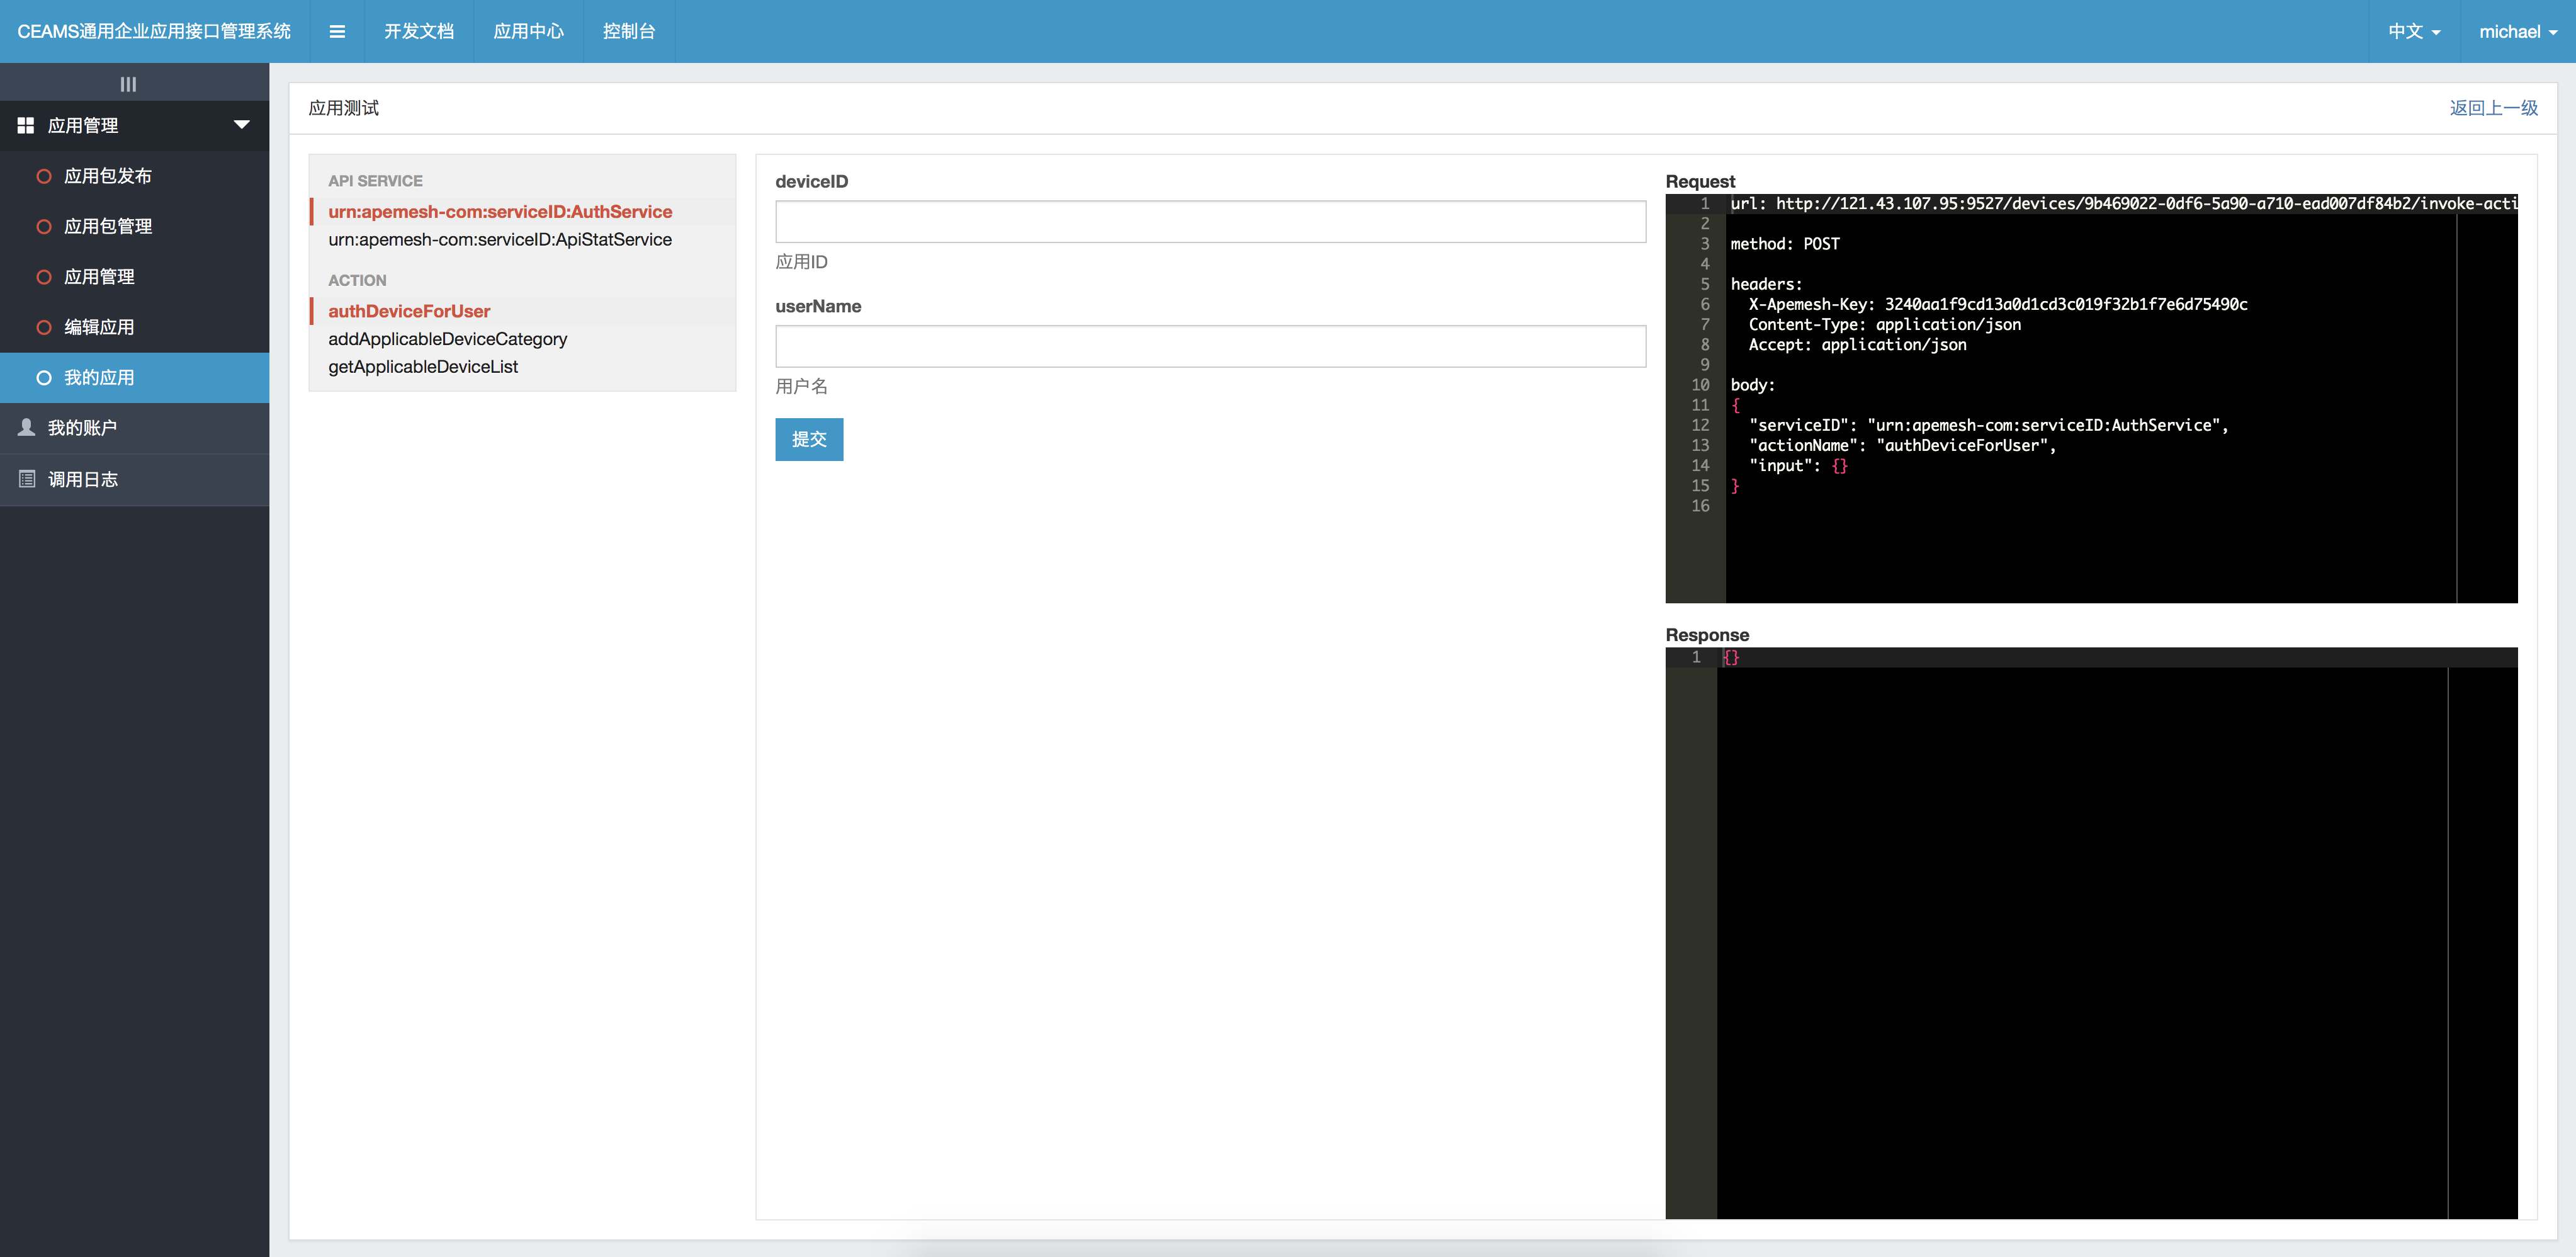Open 控制台 in the top navigation

point(629,31)
